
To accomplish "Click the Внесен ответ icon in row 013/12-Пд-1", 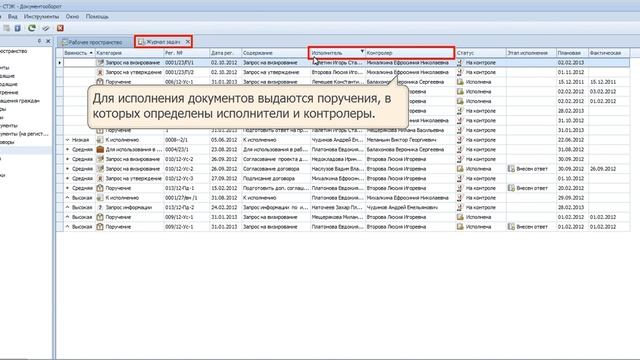I will pos(511,188).
